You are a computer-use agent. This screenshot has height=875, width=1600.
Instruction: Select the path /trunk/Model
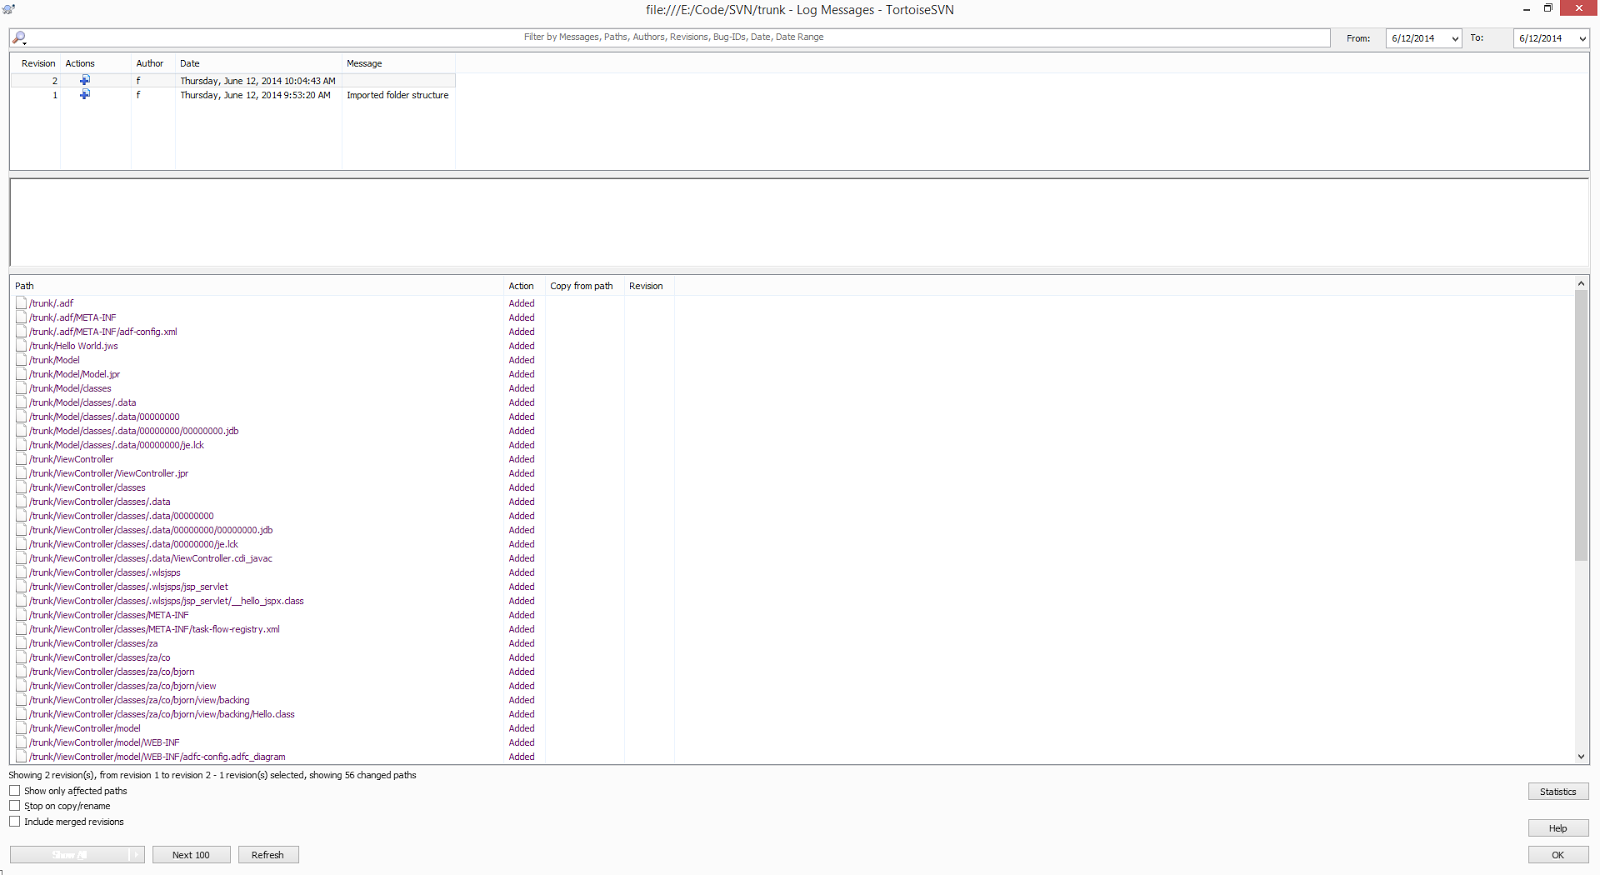point(54,360)
